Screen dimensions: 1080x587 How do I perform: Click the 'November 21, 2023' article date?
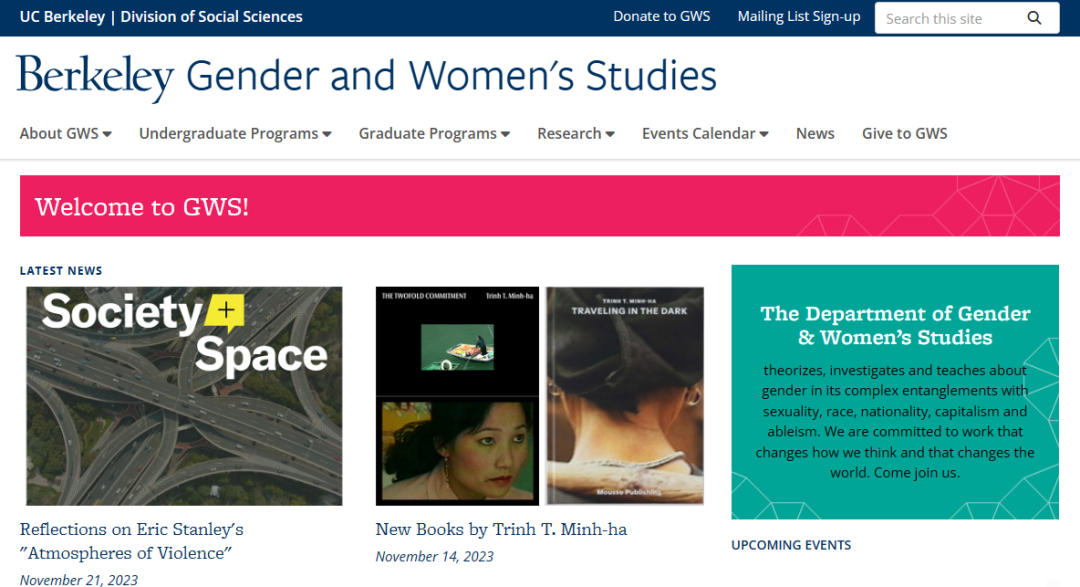pyautogui.click(x=79, y=580)
